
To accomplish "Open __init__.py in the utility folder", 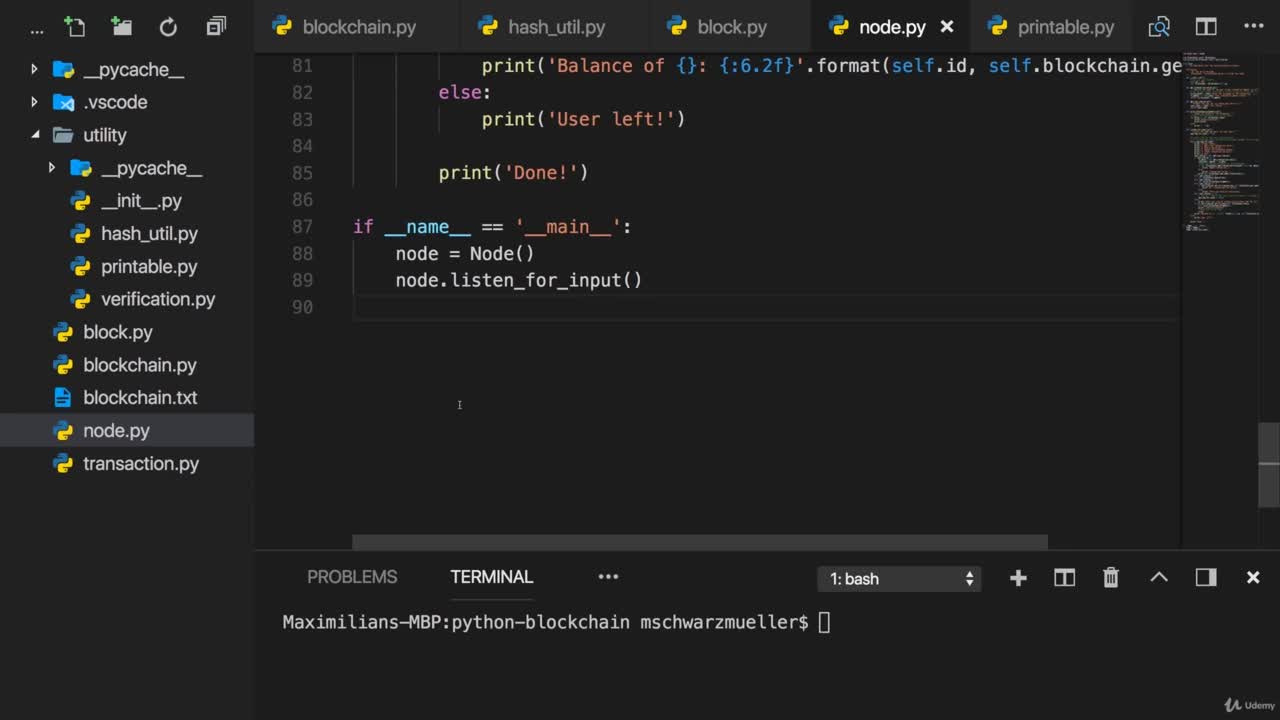I will coord(141,201).
